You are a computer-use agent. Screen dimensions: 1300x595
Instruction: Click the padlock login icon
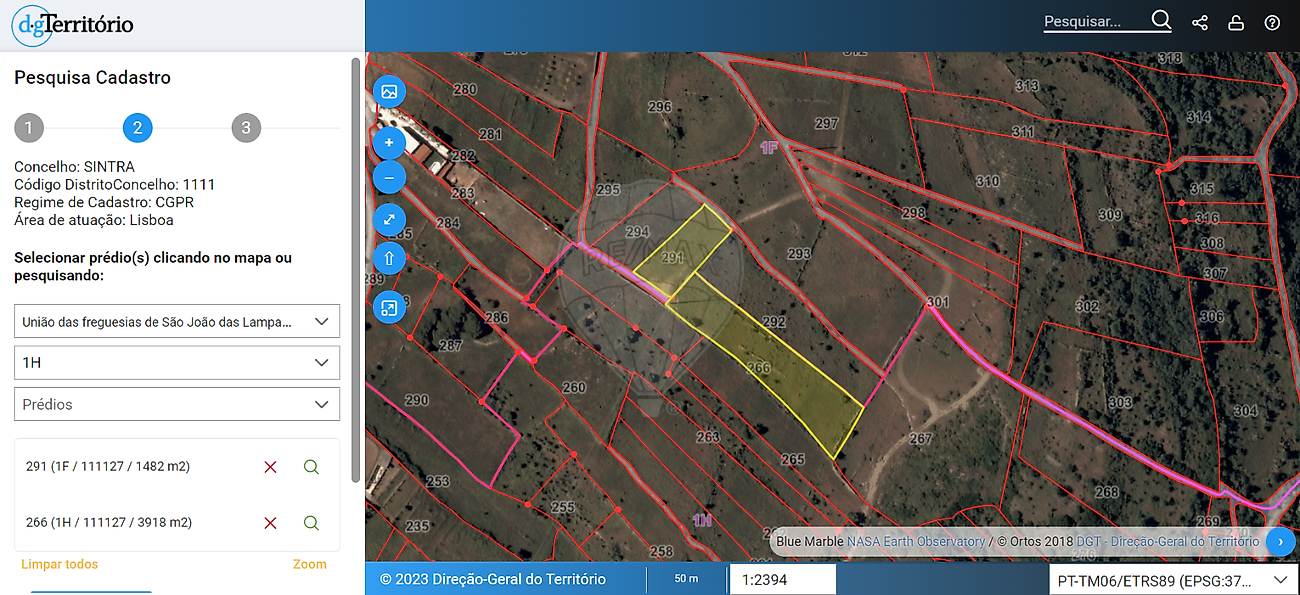click(x=1236, y=23)
